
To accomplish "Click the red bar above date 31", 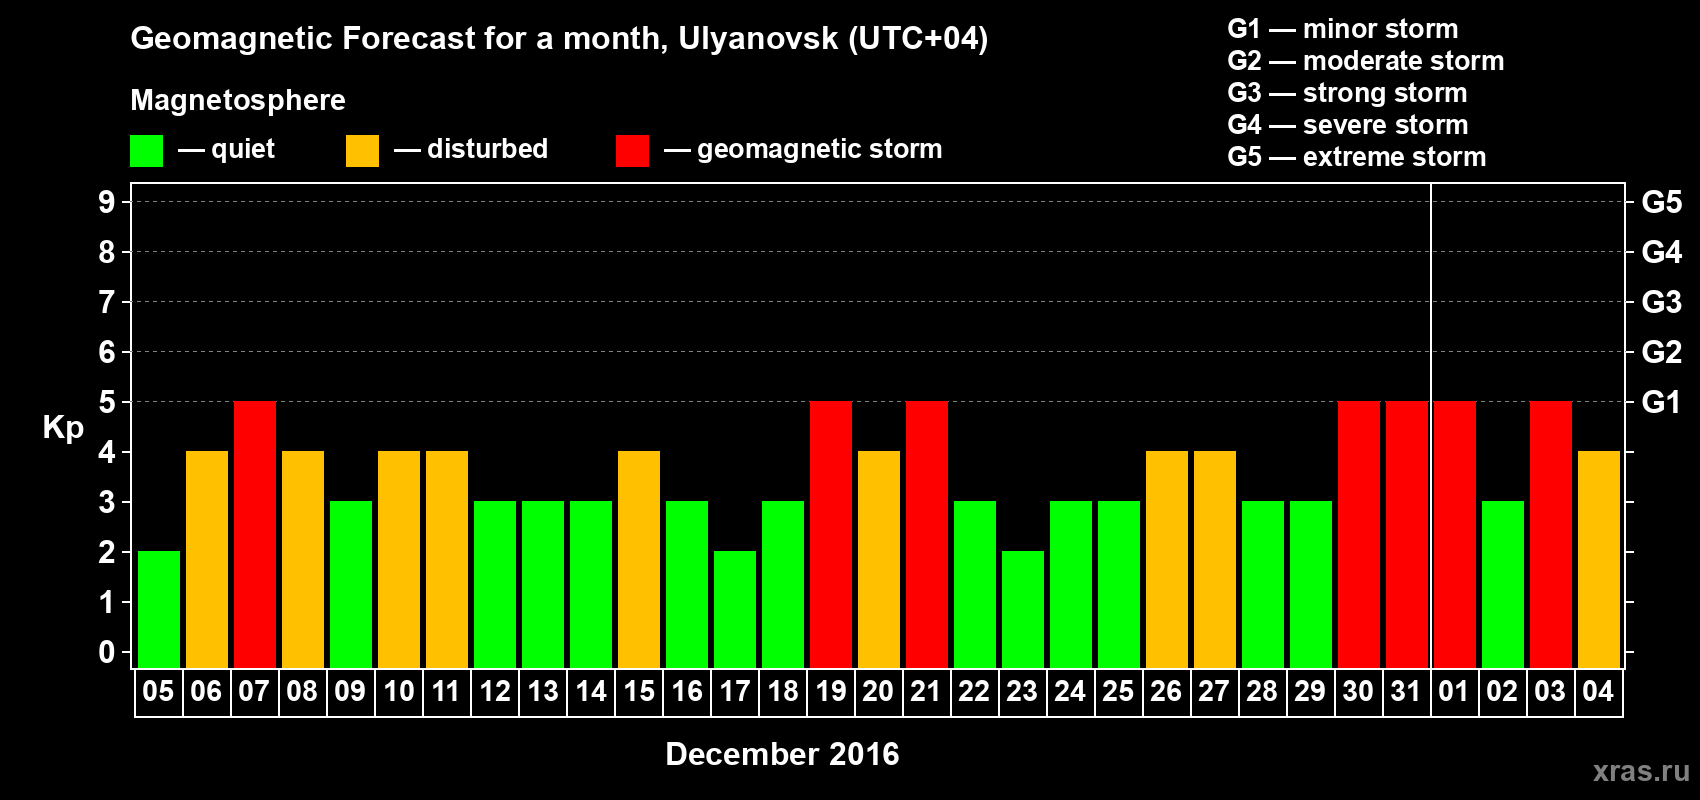I will (1407, 534).
